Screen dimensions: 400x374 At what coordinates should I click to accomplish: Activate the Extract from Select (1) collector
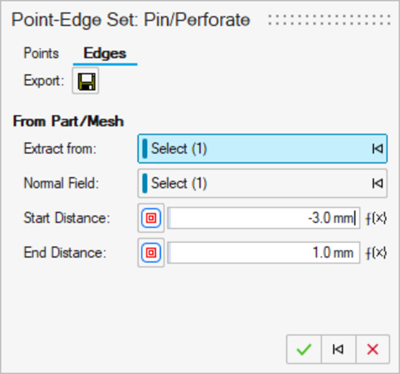pos(262,149)
